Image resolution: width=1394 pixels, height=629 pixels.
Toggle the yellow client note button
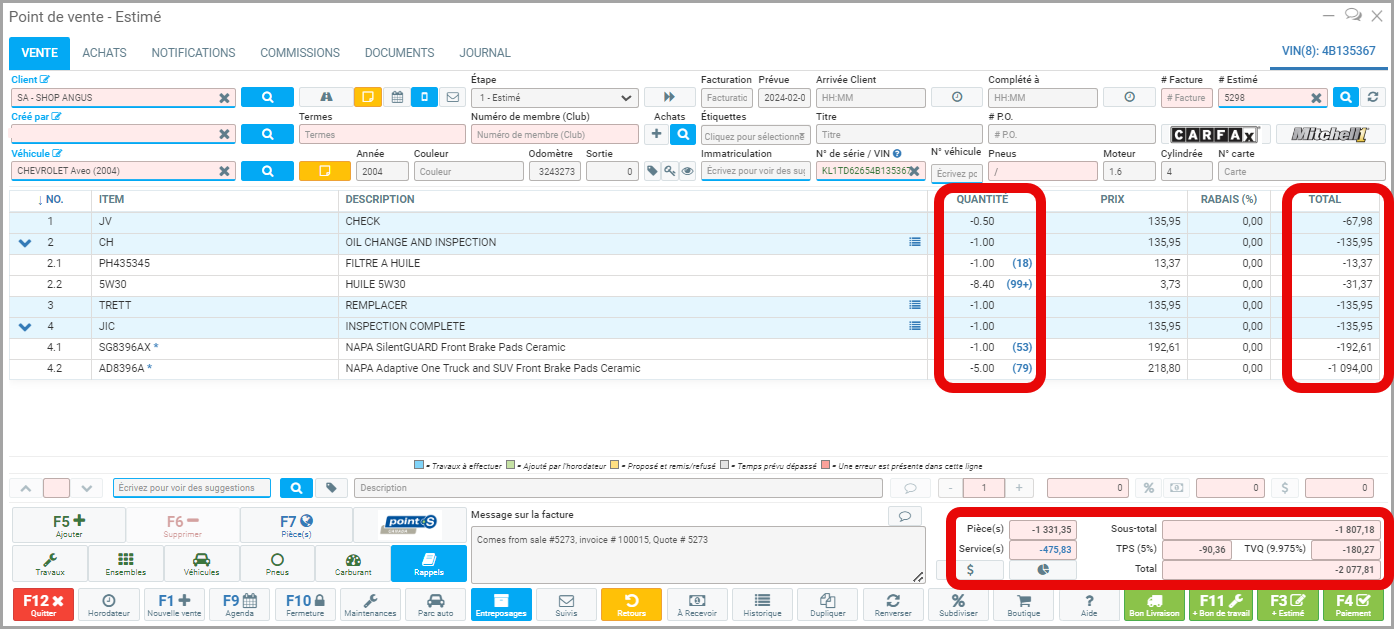click(367, 97)
